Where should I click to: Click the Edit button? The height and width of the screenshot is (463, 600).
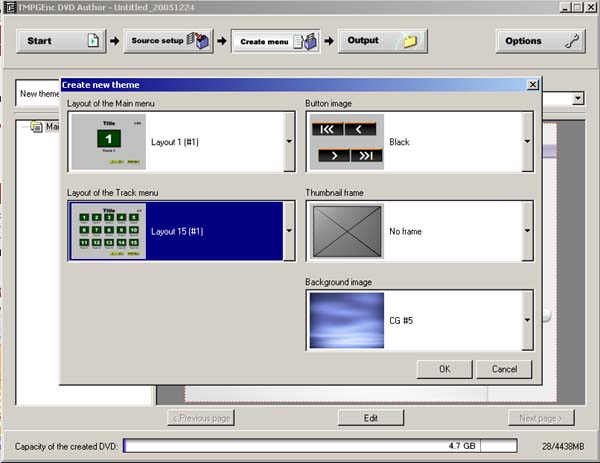371,418
